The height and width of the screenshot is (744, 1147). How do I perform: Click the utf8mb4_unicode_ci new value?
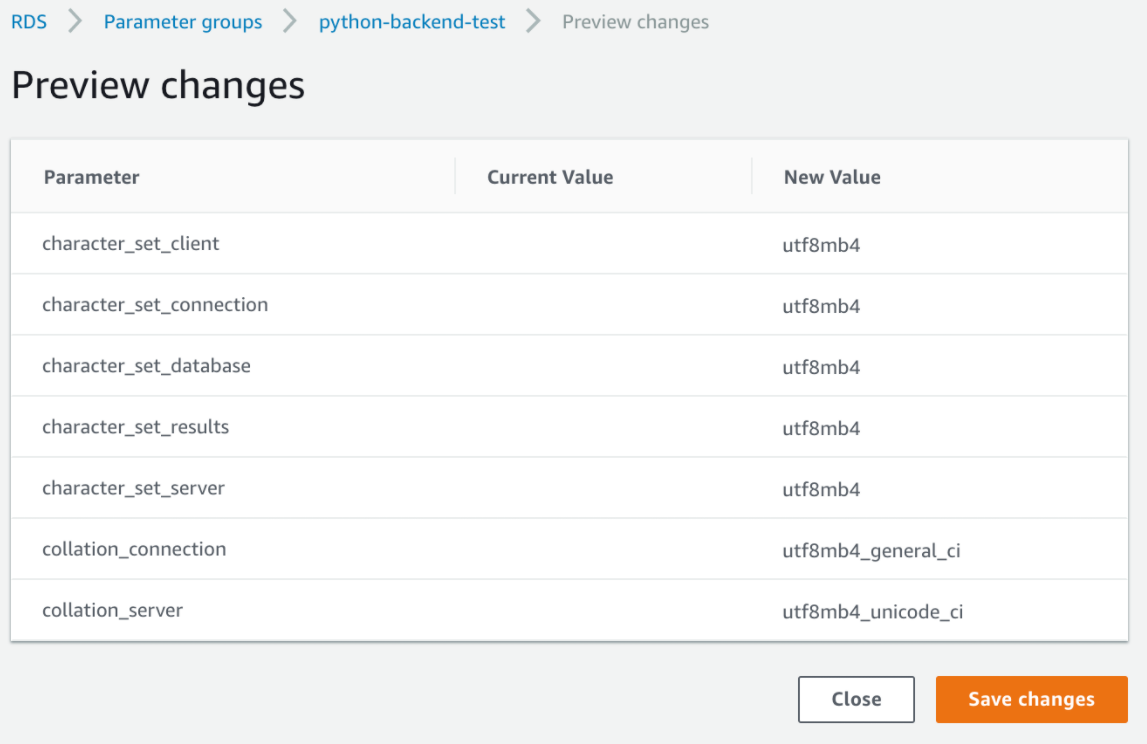[x=872, y=611]
